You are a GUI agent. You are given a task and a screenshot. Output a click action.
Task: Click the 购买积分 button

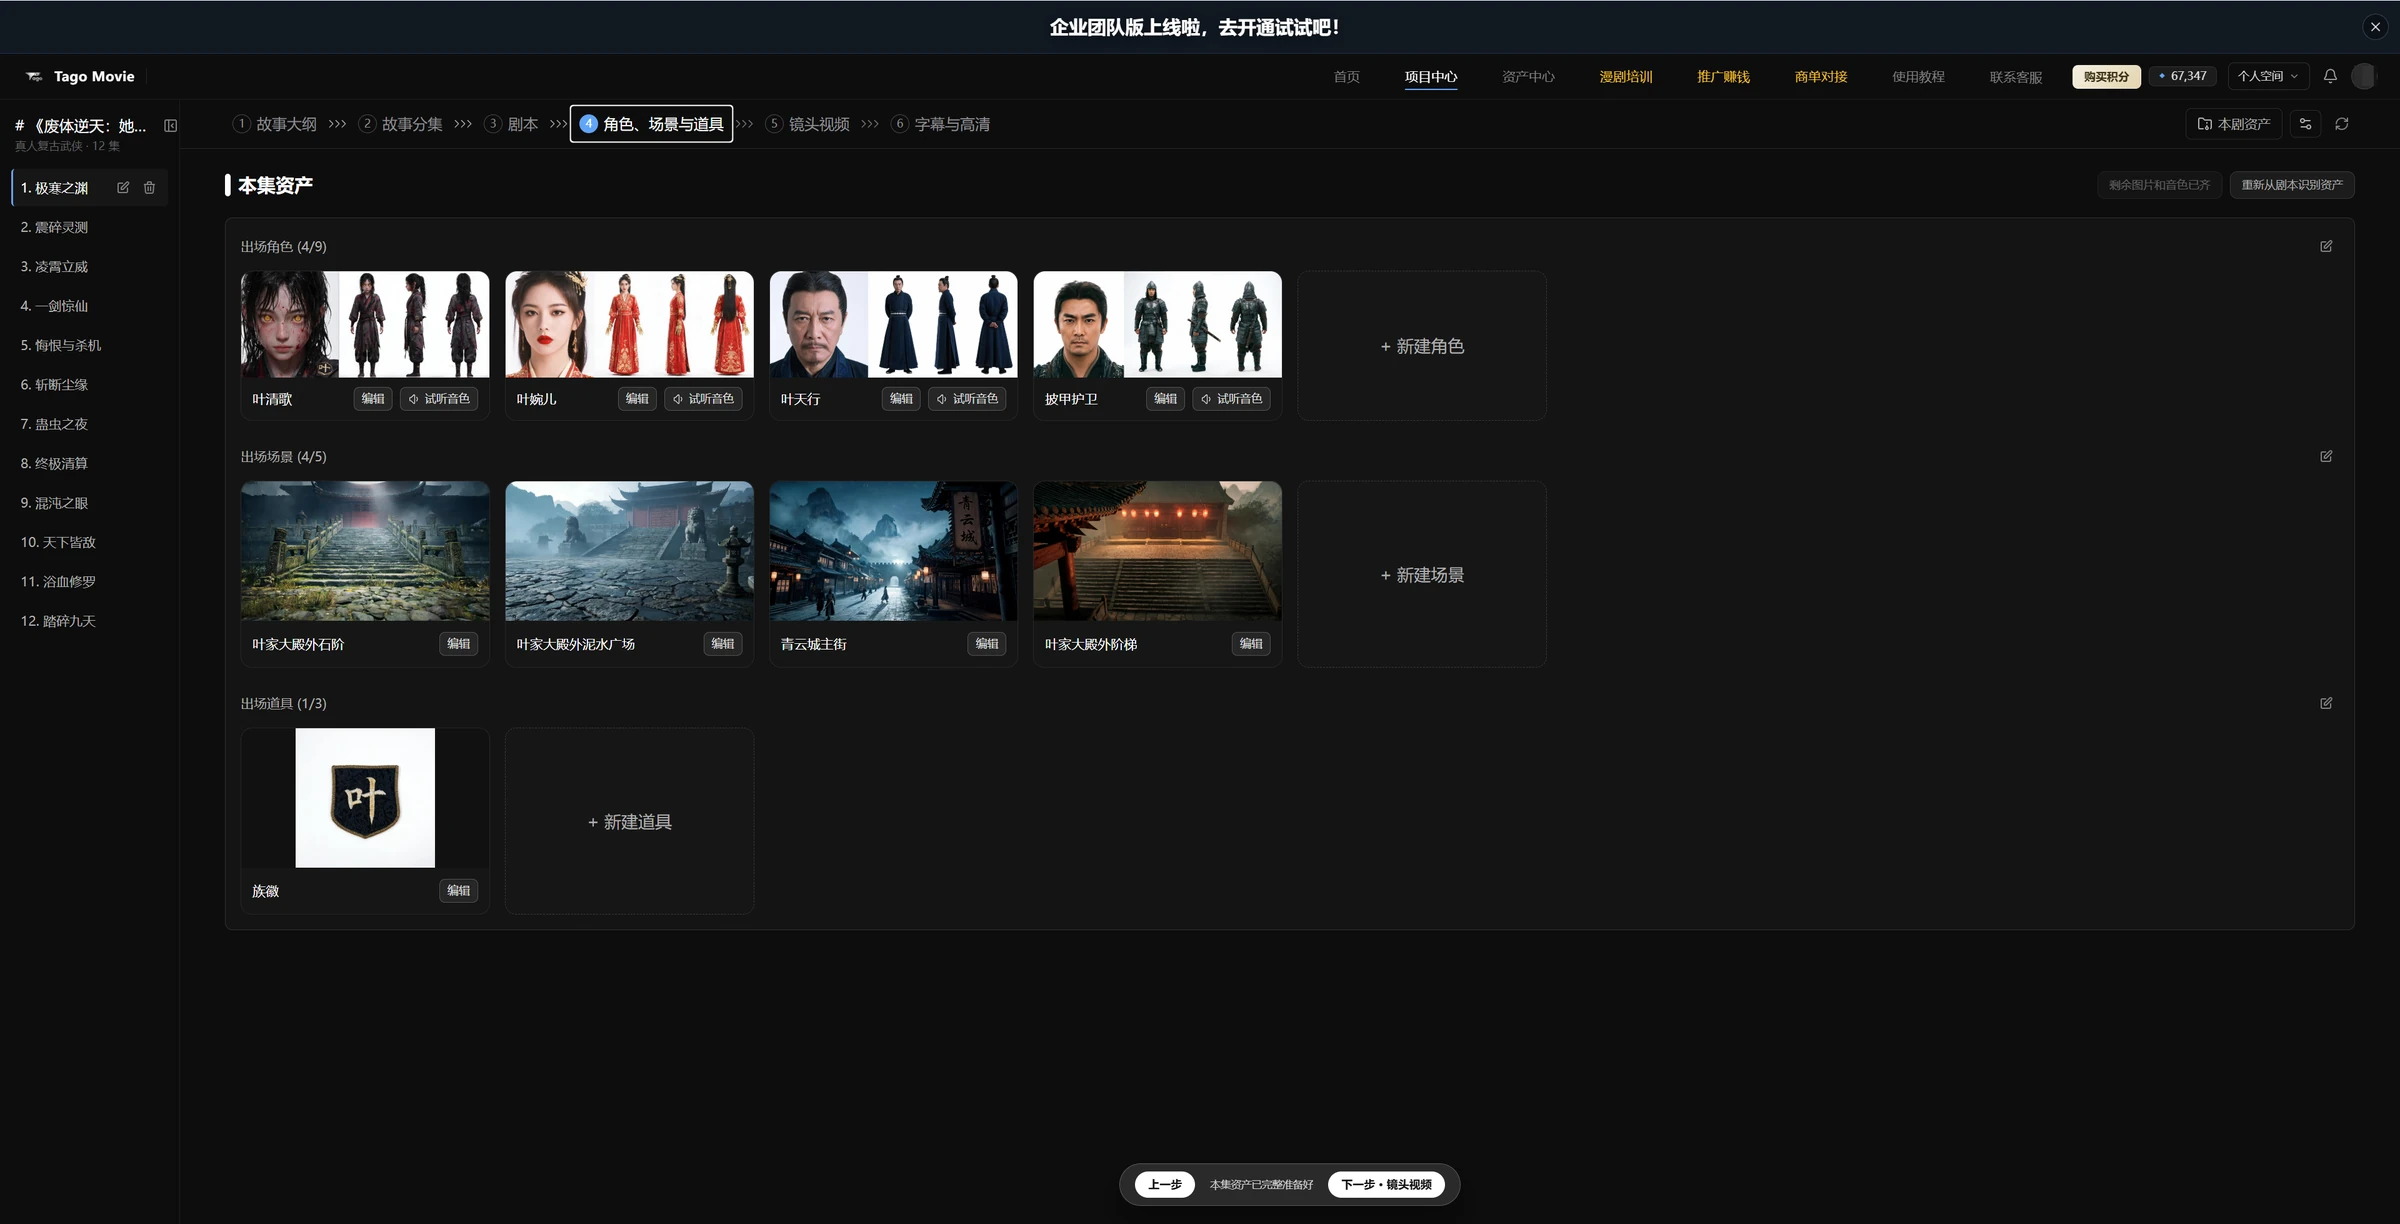[x=2106, y=76]
